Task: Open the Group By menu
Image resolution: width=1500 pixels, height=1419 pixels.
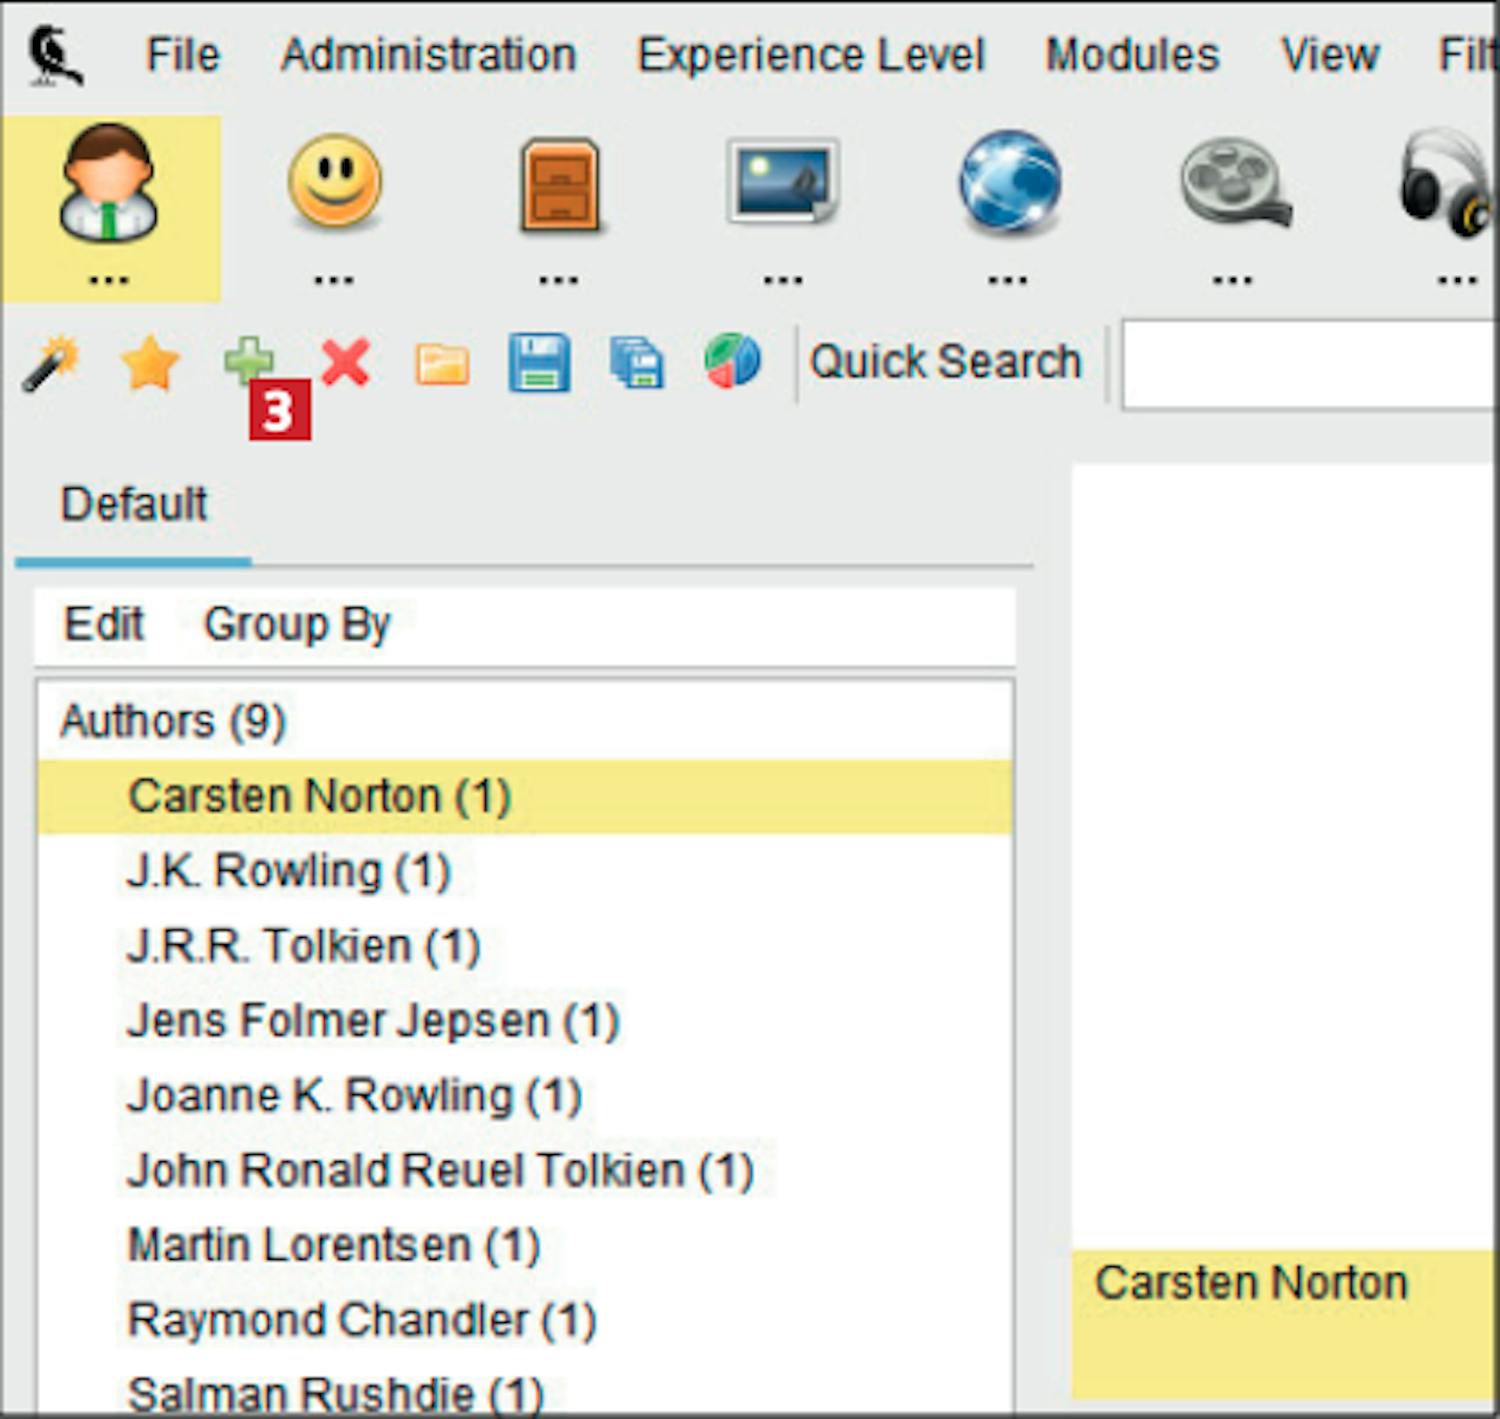Action: pos(296,625)
